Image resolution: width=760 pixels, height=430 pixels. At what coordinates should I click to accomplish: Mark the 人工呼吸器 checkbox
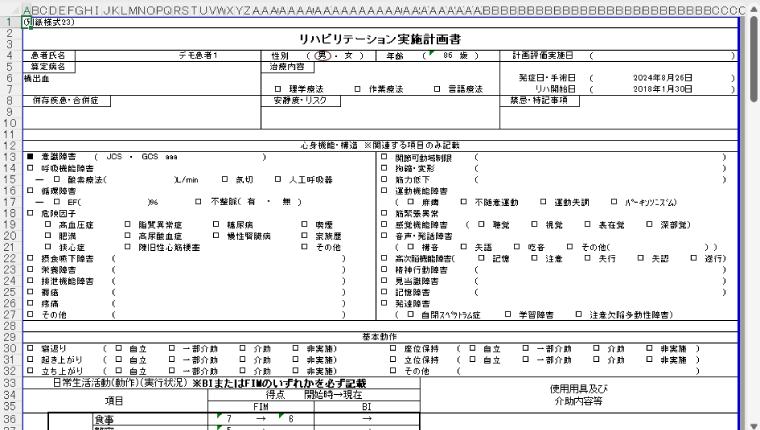278,179
